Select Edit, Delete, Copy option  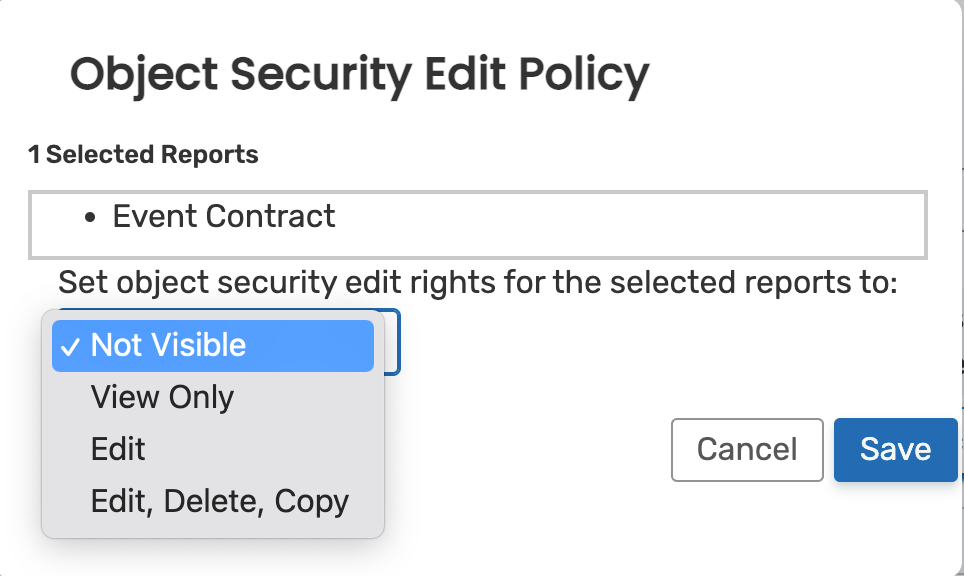(219, 501)
